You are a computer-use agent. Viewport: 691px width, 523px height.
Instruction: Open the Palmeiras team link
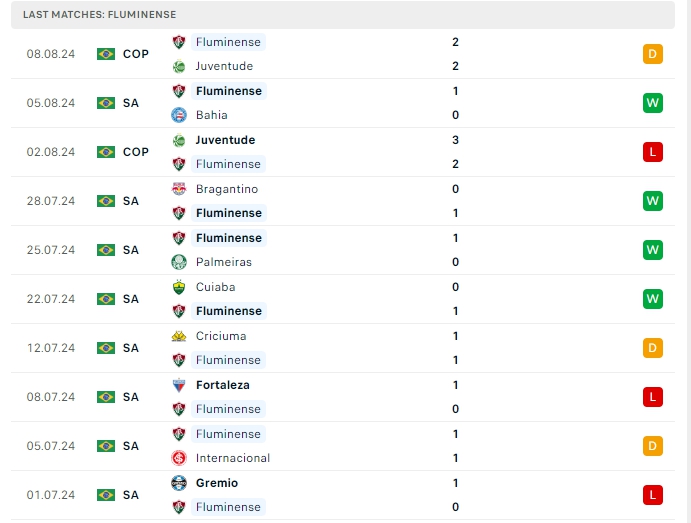click(224, 262)
